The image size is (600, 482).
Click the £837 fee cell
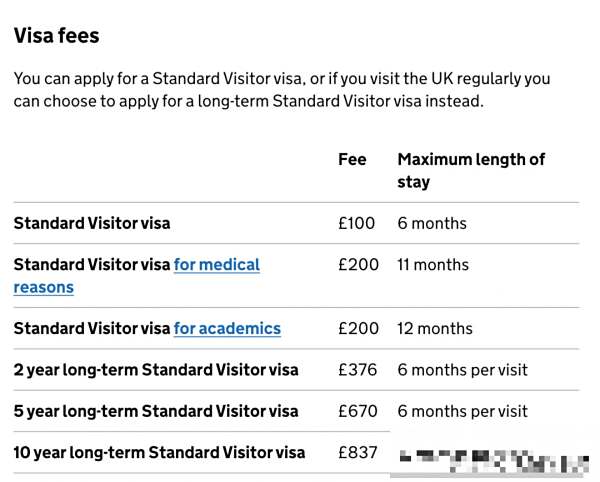tap(357, 453)
